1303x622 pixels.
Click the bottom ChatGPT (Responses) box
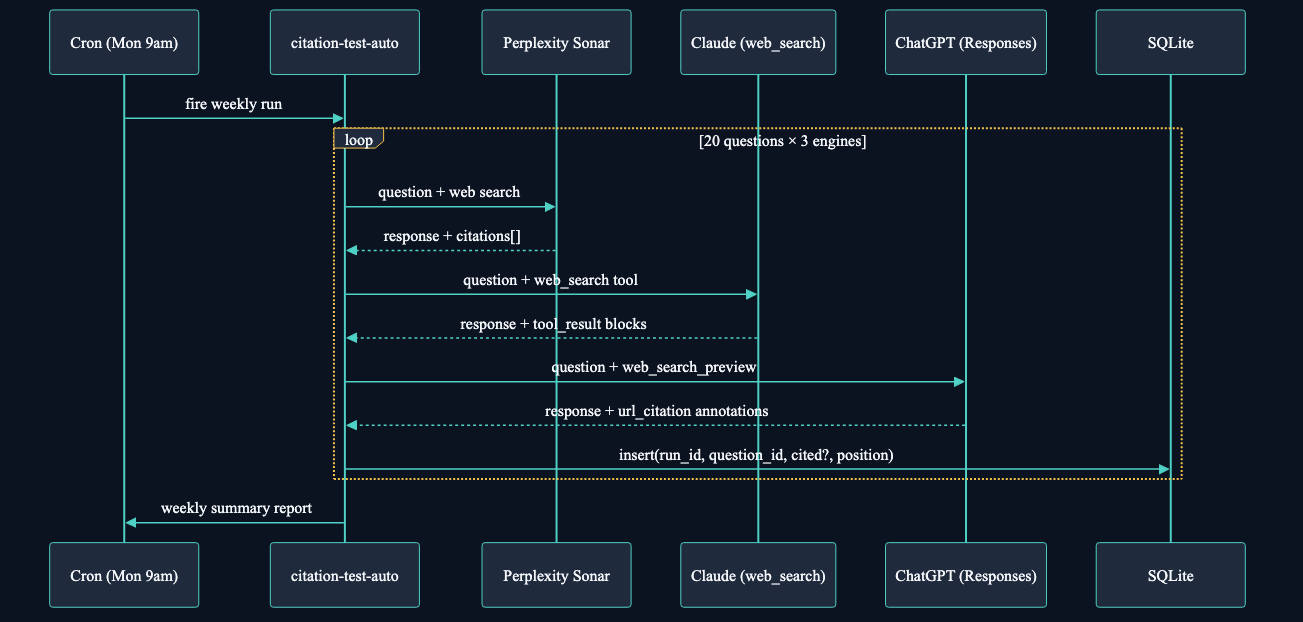coord(966,575)
